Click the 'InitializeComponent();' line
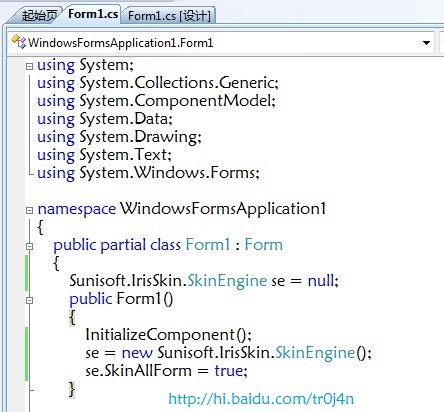This screenshot has height=412, width=444. (168, 335)
